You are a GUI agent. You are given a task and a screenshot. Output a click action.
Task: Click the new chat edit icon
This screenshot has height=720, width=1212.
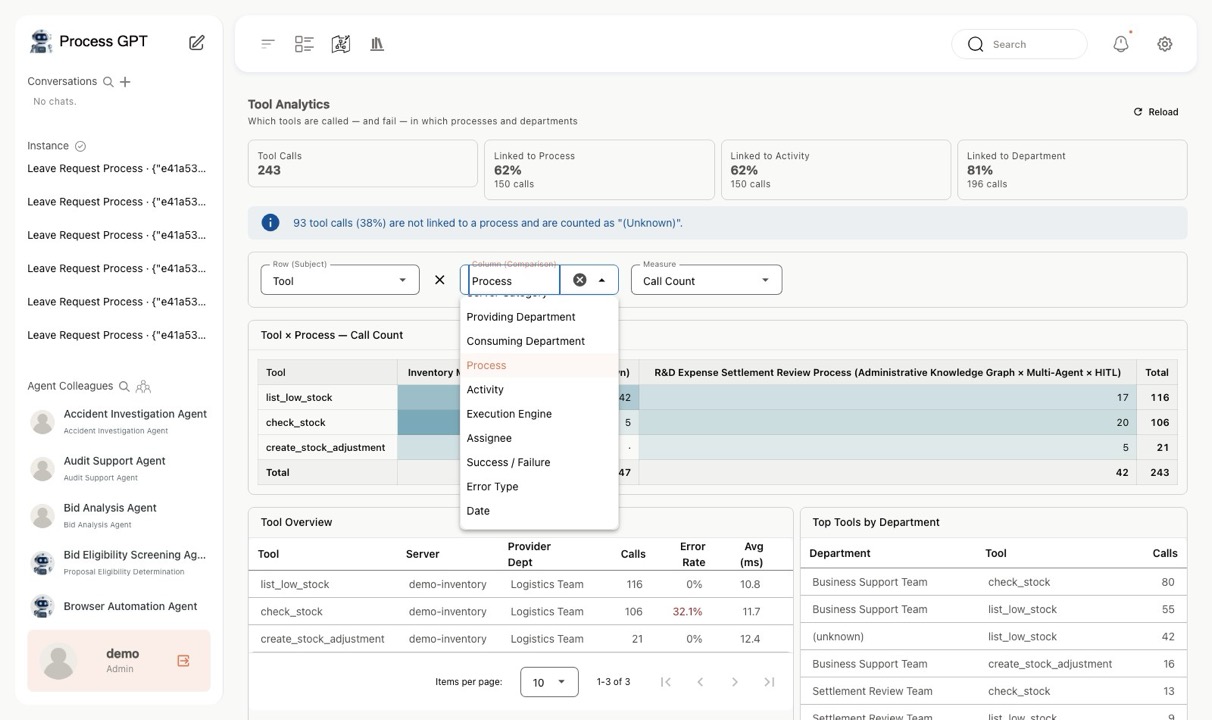(x=197, y=42)
